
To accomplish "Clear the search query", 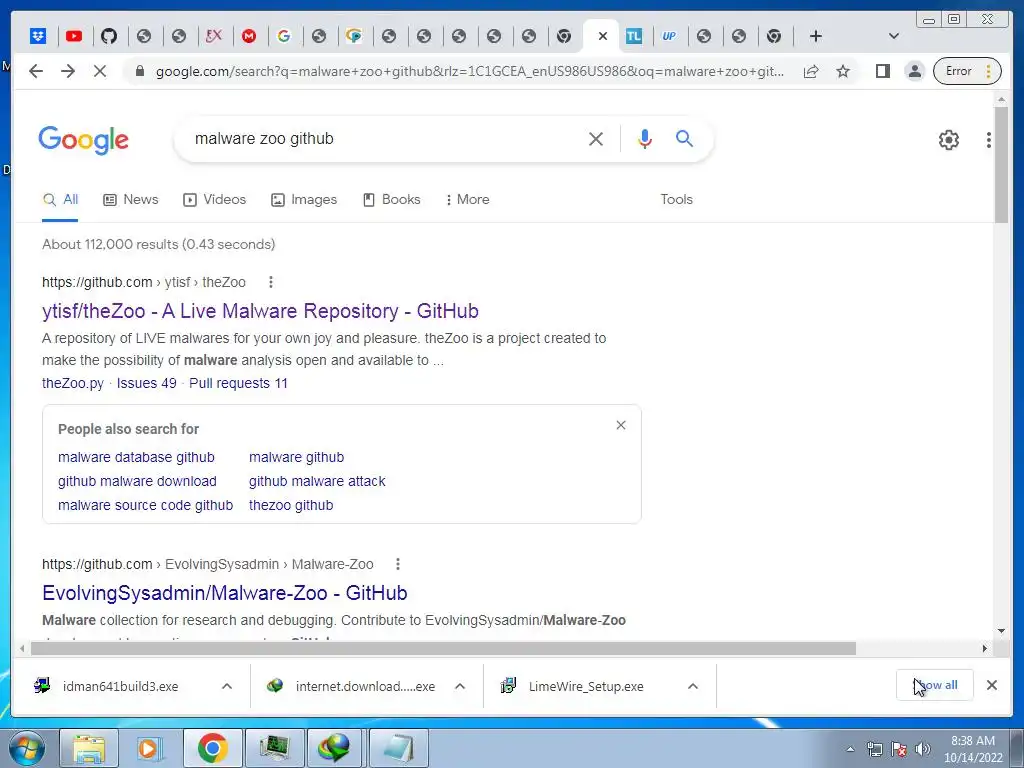I will coord(596,139).
